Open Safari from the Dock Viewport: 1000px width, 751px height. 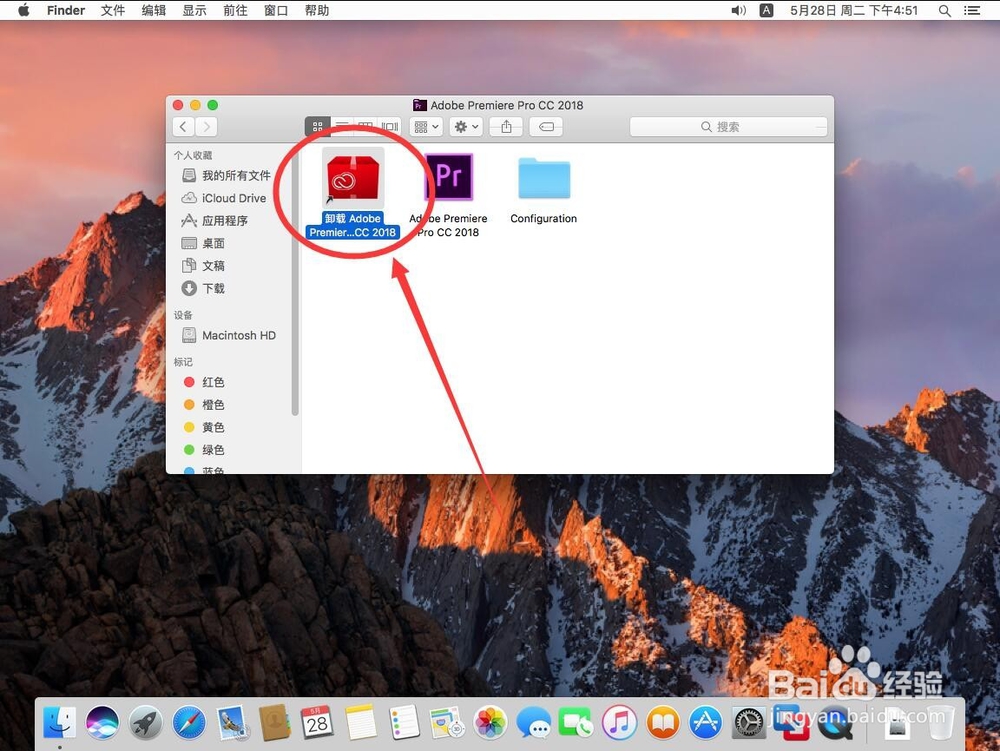pos(189,723)
